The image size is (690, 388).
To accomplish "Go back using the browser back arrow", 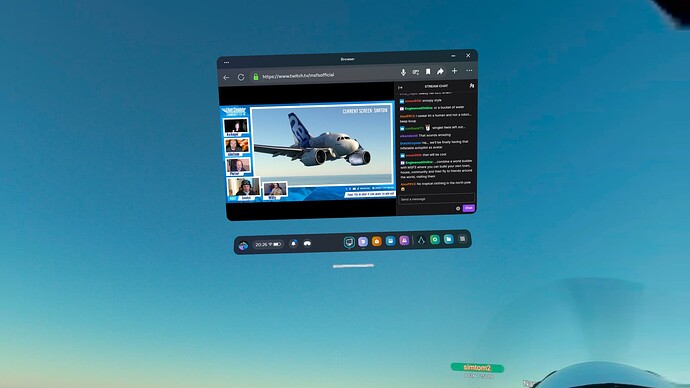I will 226,77.
